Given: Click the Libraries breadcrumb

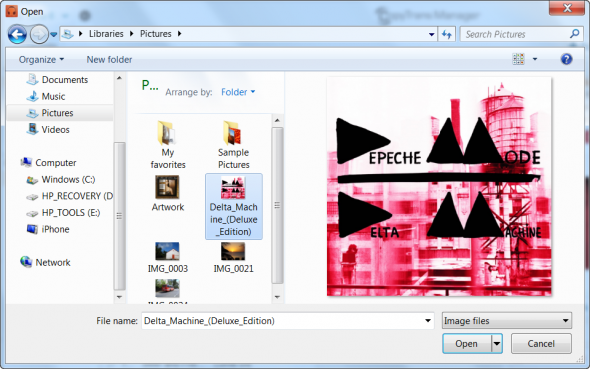Looking at the screenshot, I should (x=106, y=34).
